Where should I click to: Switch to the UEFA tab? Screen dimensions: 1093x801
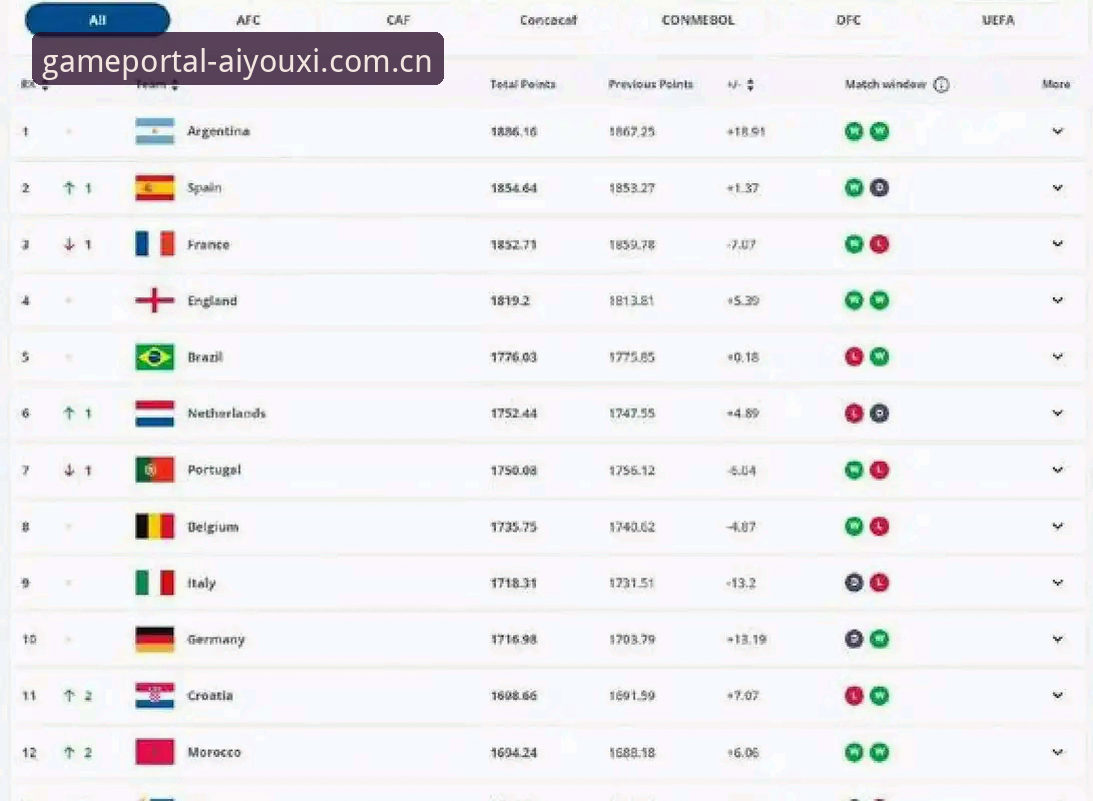[998, 20]
